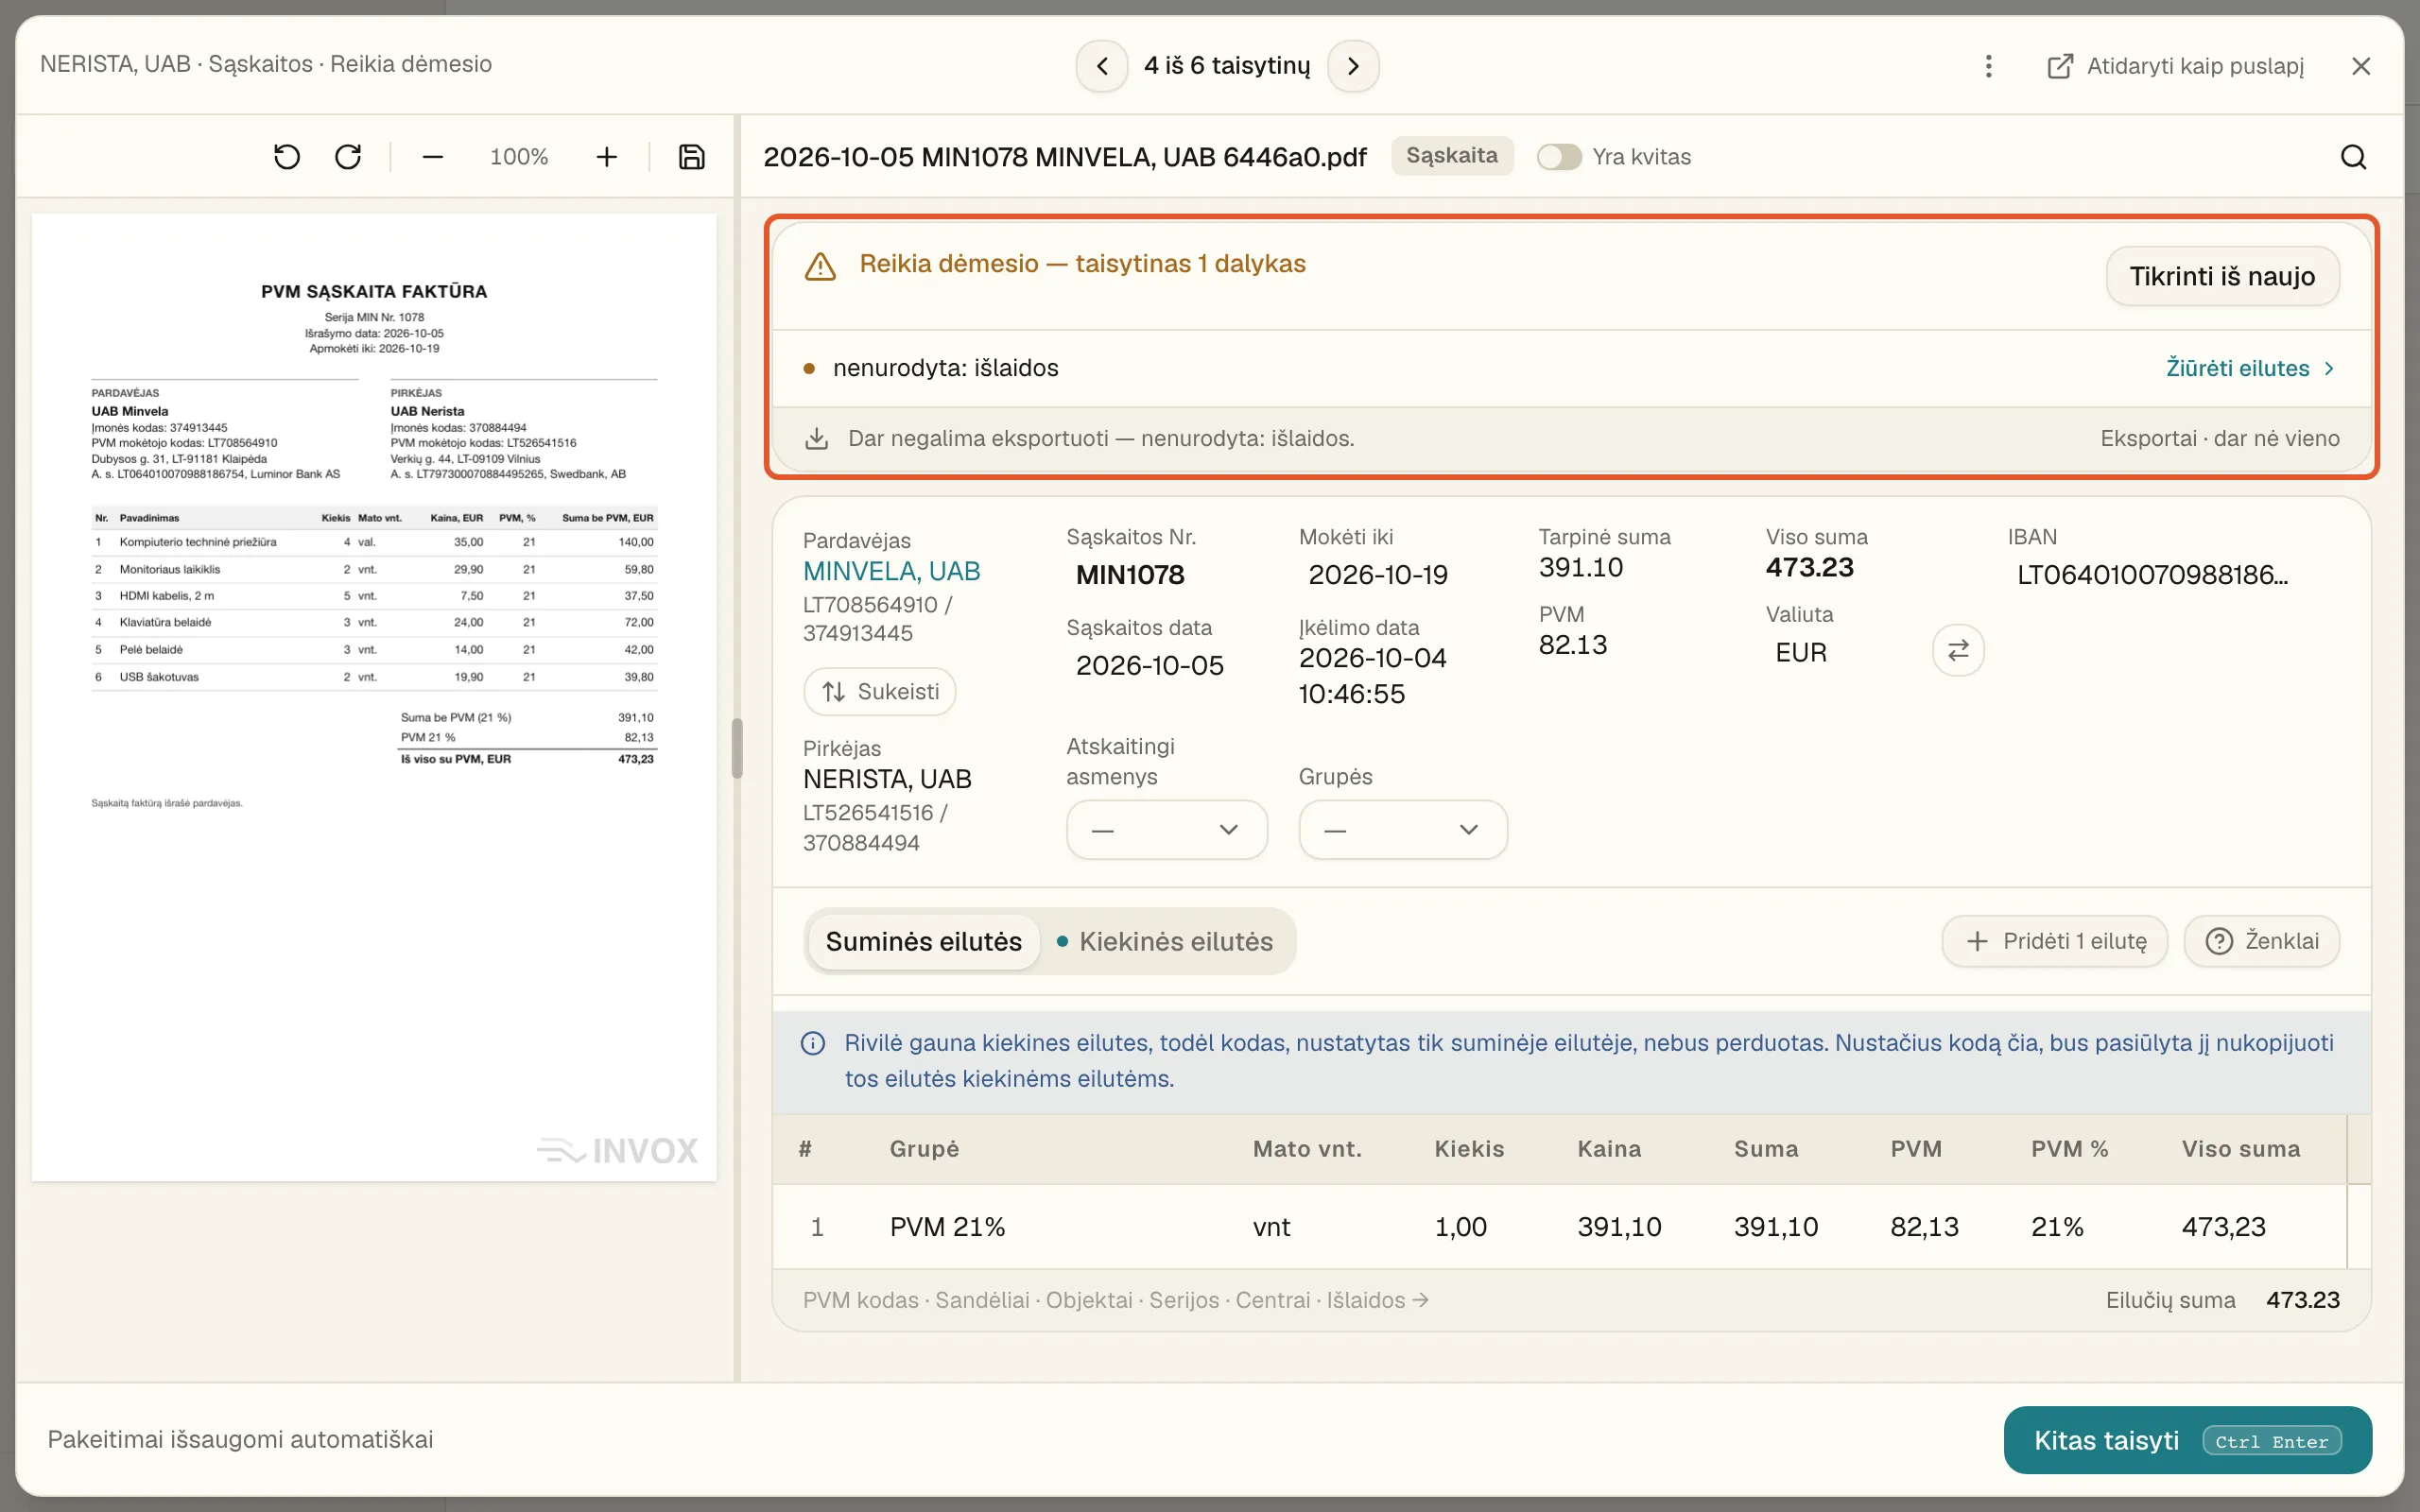Go to next item to fix

[x=1353, y=66]
